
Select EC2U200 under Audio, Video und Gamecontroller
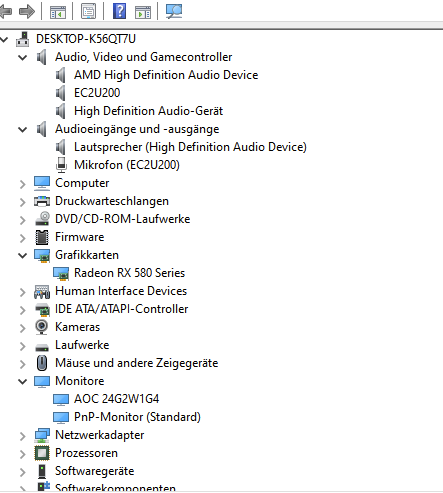97,93
